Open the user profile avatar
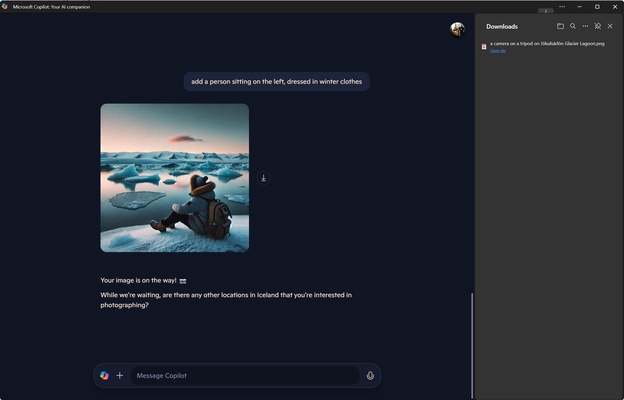 457,29
